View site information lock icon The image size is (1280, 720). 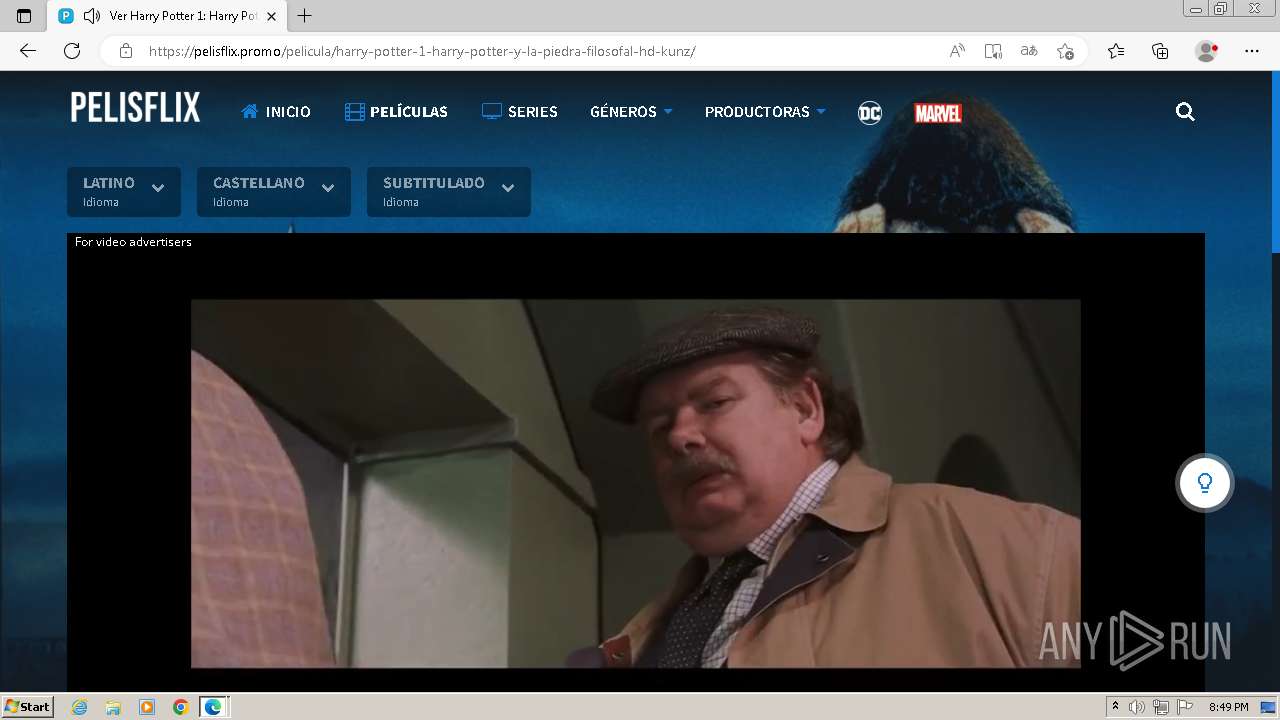click(x=125, y=51)
